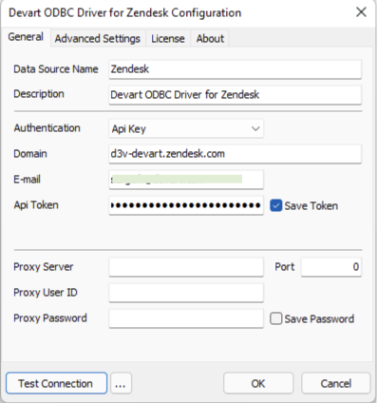
Task: Open the Advanced Settings tab
Action: (x=97, y=39)
